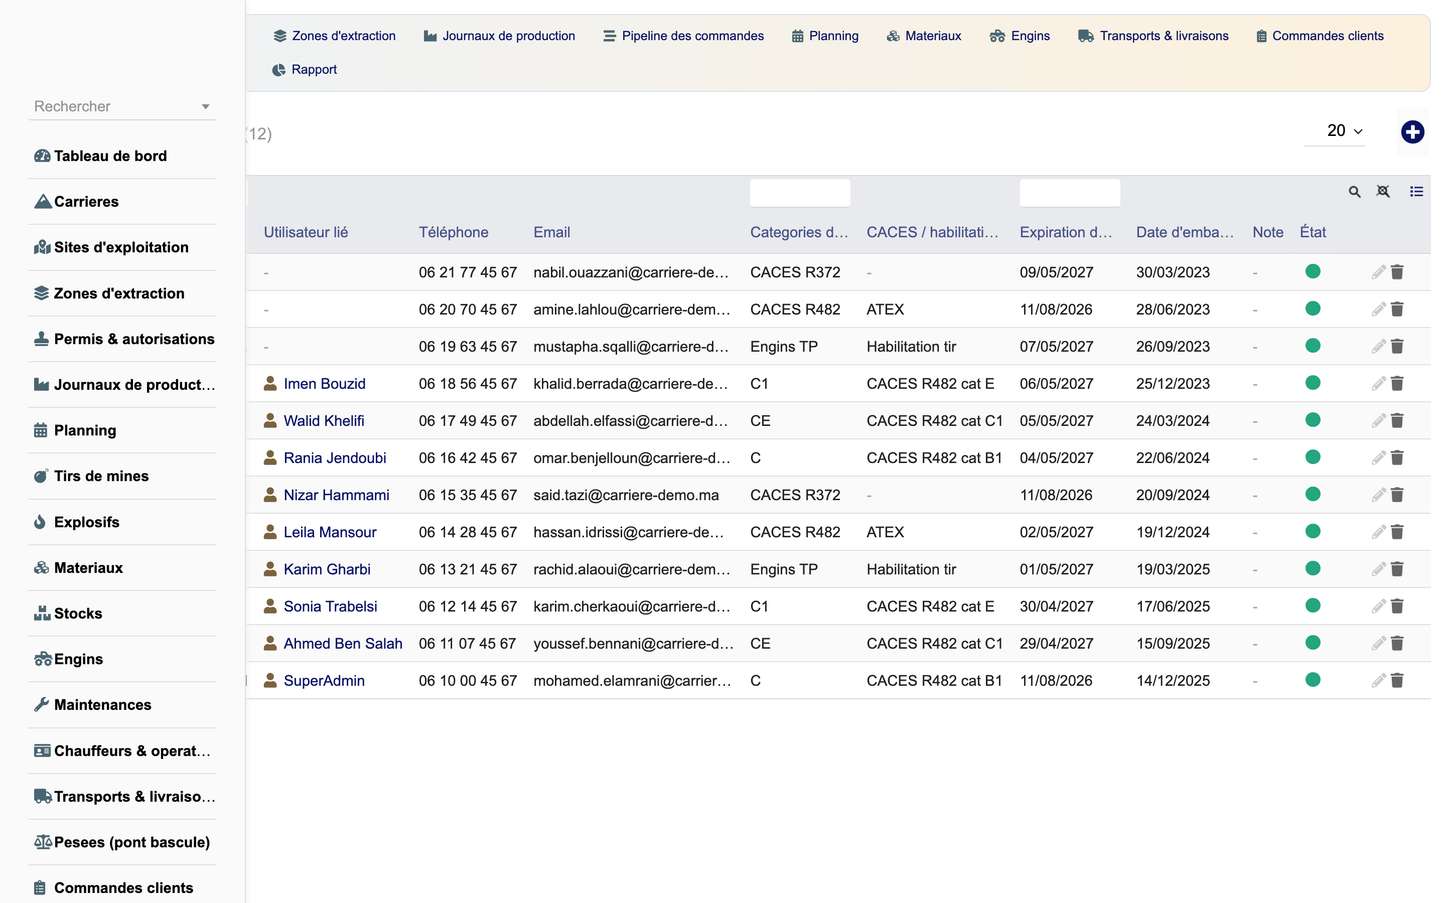Image resolution: width=1445 pixels, height=903 pixels.
Task: Open column list view icon
Action: pyautogui.click(x=1416, y=192)
